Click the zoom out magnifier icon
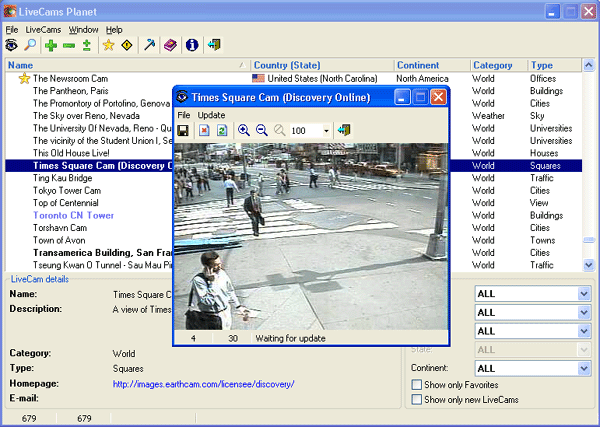This screenshot has width=600, height=427. (262, 130)
